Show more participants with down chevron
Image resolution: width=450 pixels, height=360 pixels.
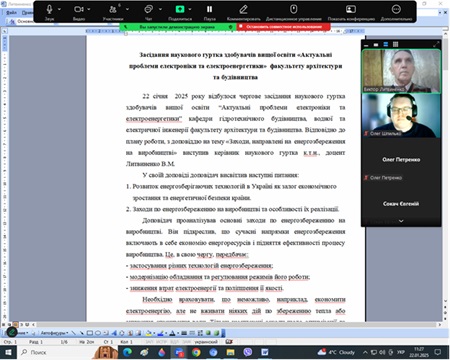[x=401, y=221]
